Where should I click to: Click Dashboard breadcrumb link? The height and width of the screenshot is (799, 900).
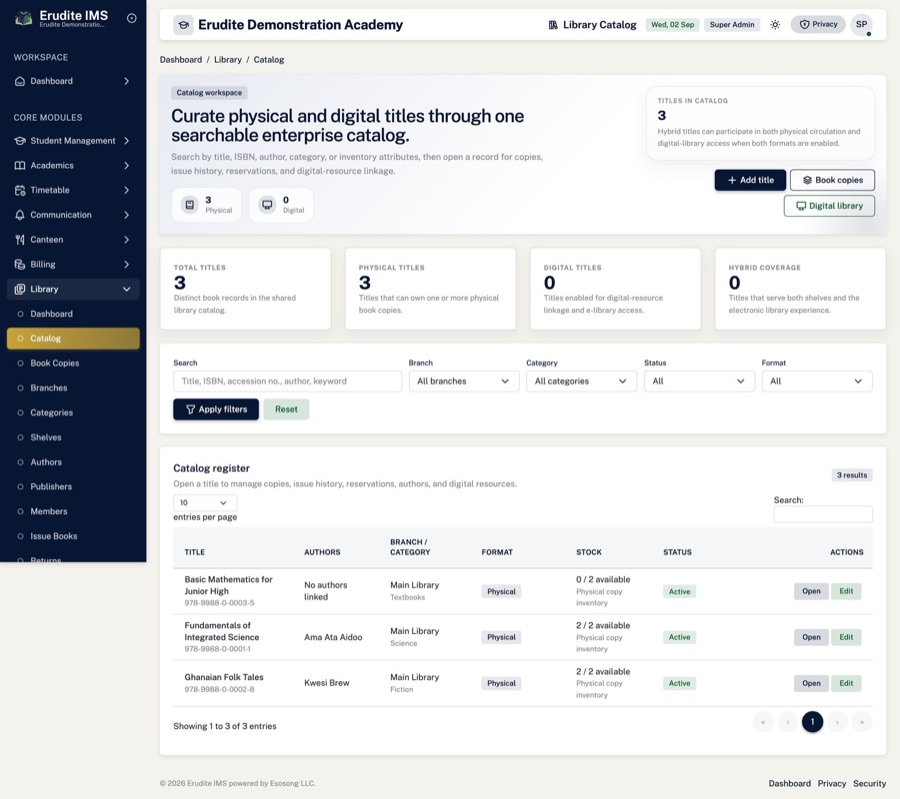pos(181,60)
